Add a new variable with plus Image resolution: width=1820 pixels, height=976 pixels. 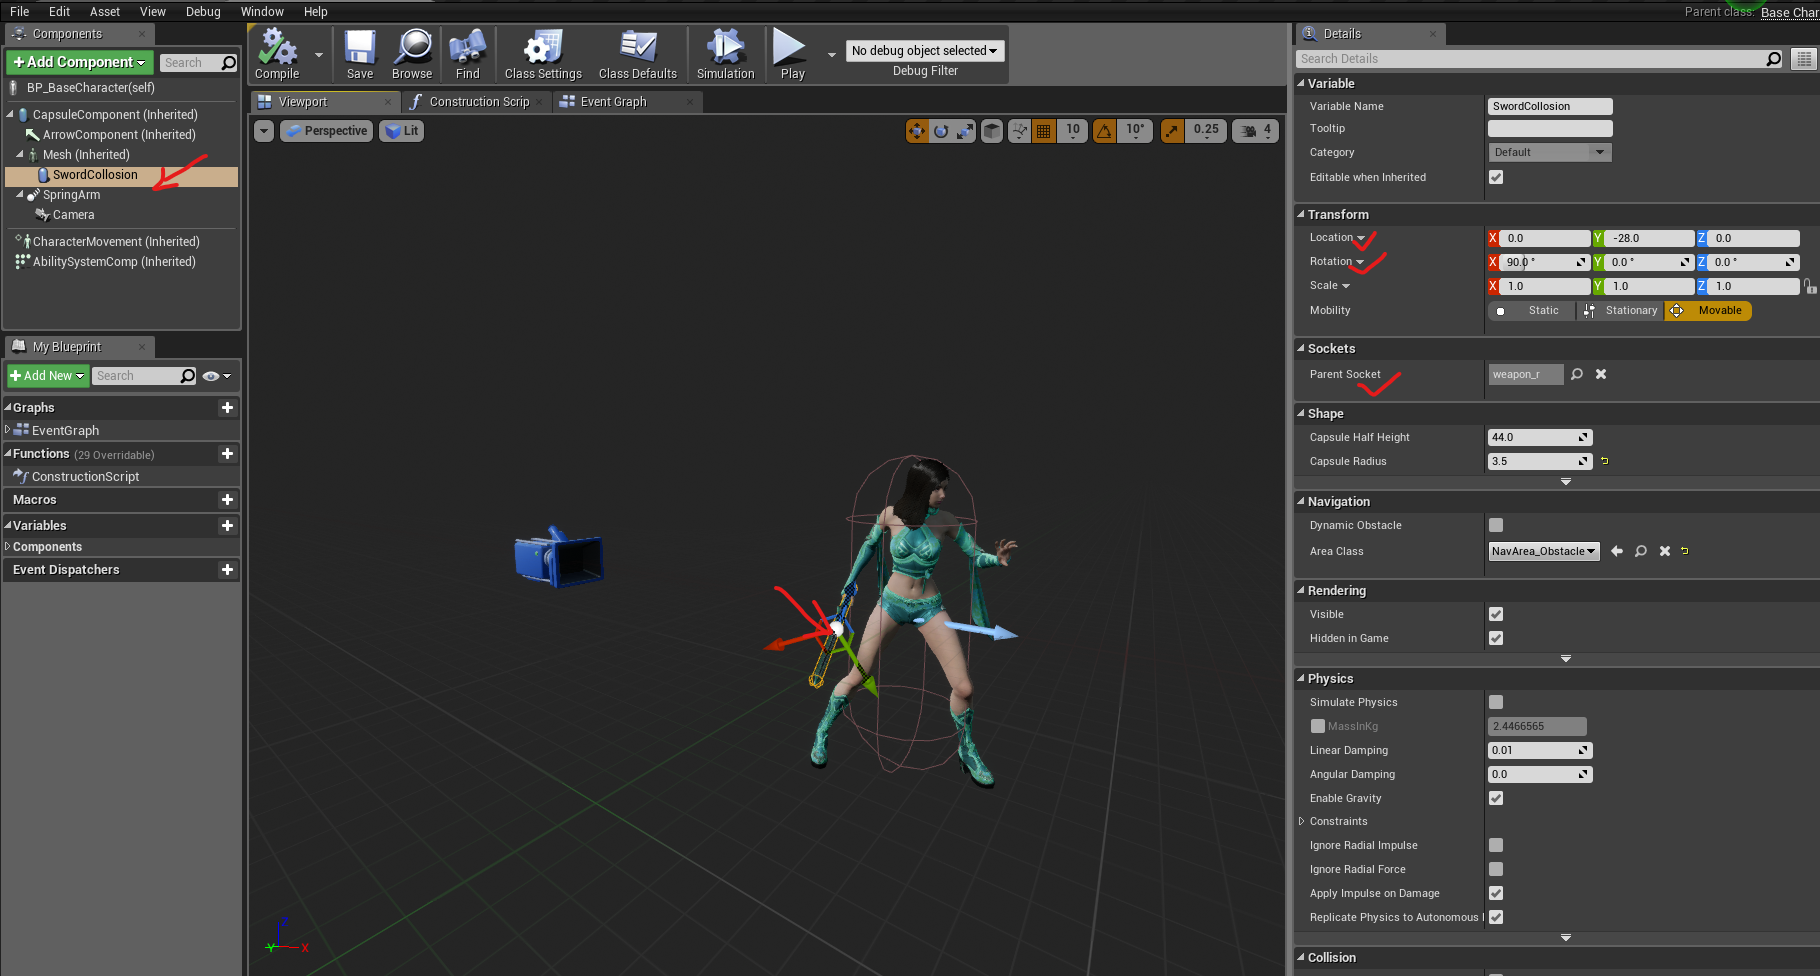click(x=227, y=525)
